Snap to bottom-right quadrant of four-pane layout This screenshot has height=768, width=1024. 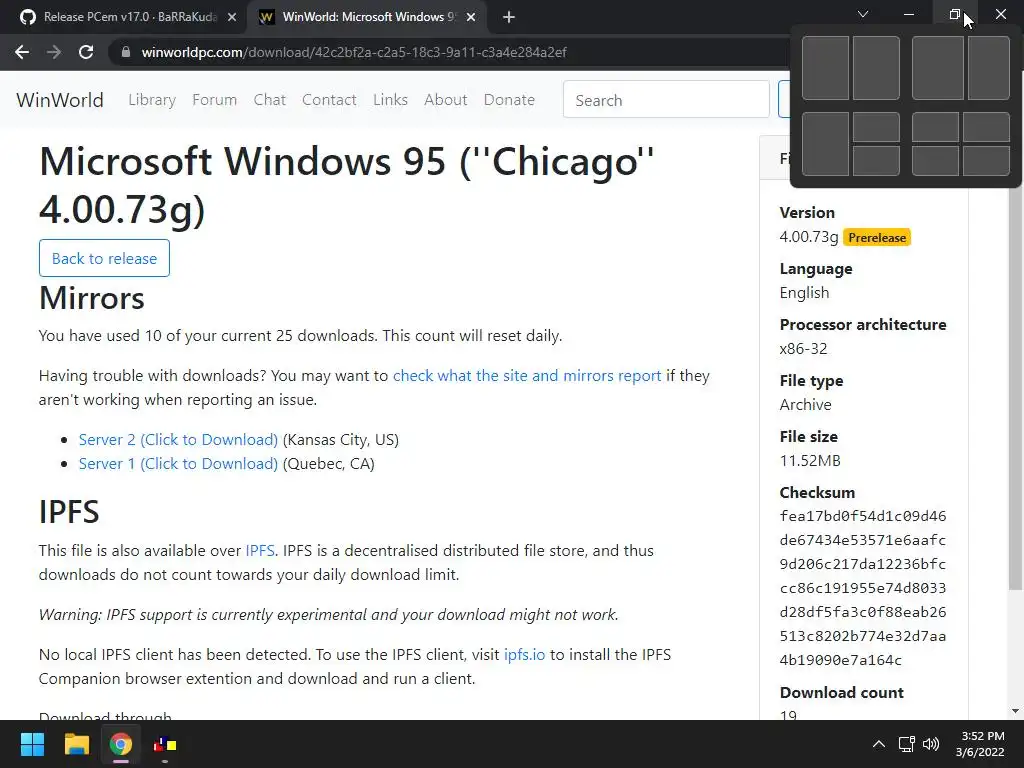tap(986, 161)
